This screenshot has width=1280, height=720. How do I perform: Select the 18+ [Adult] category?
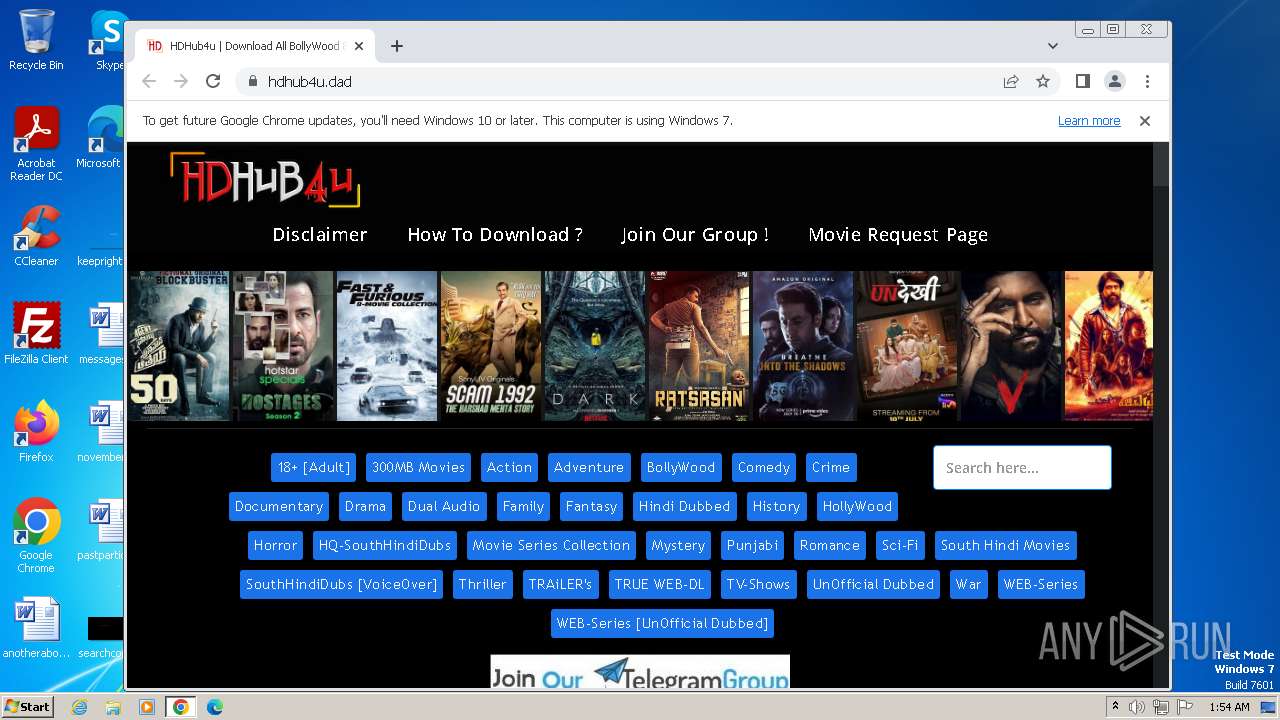314,467
